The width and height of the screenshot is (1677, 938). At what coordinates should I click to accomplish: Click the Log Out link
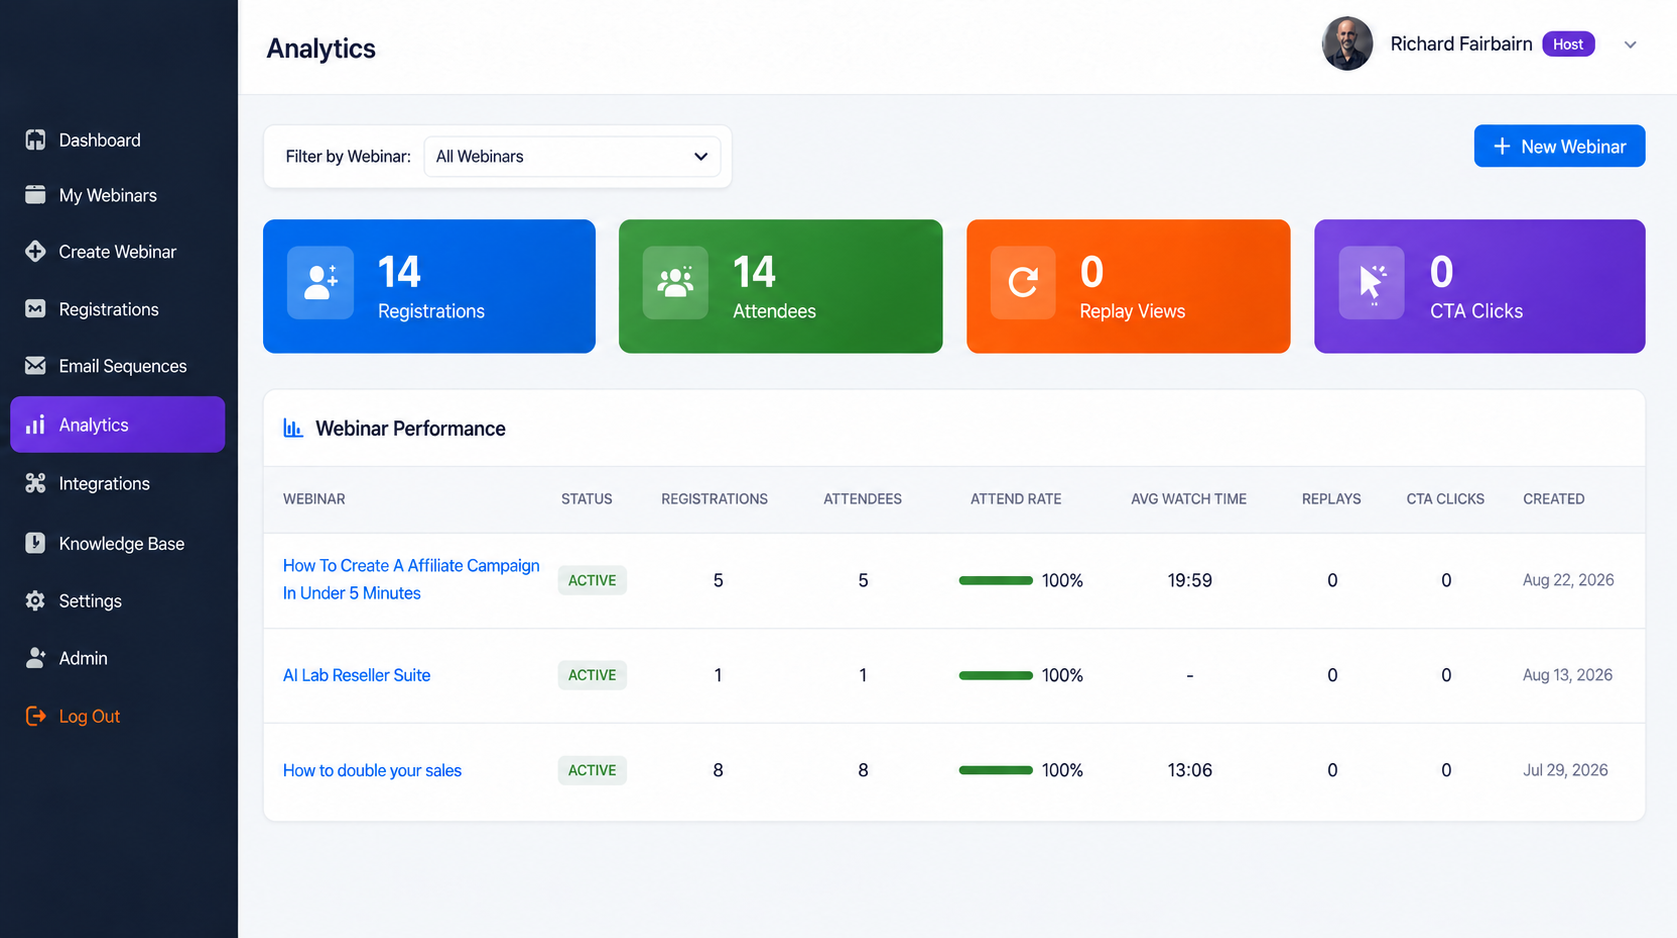pyautogui.click(x=89, y=716)
